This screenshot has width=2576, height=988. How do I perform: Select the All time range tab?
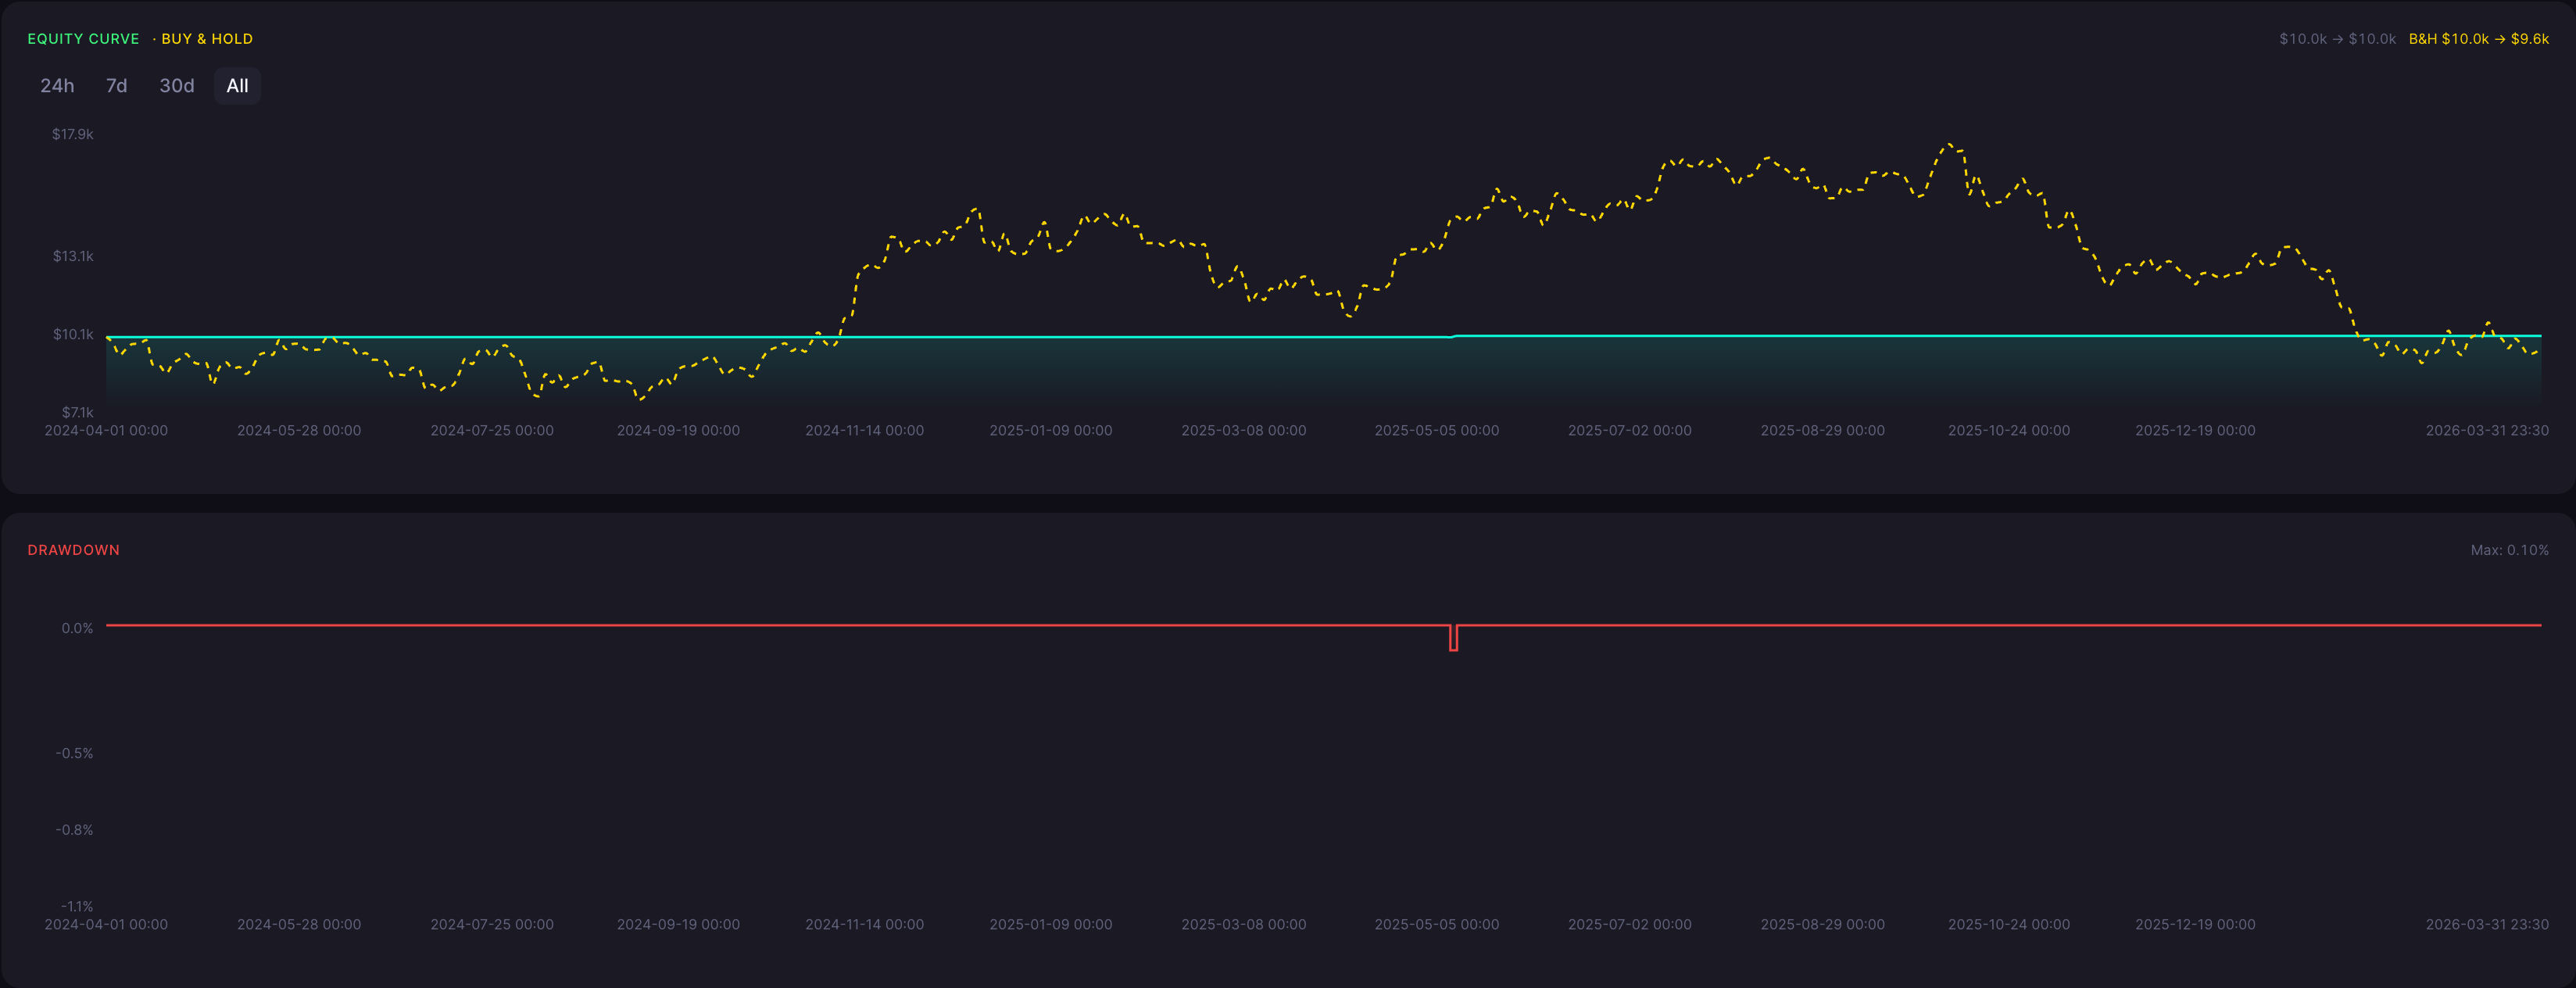[237, 86]
